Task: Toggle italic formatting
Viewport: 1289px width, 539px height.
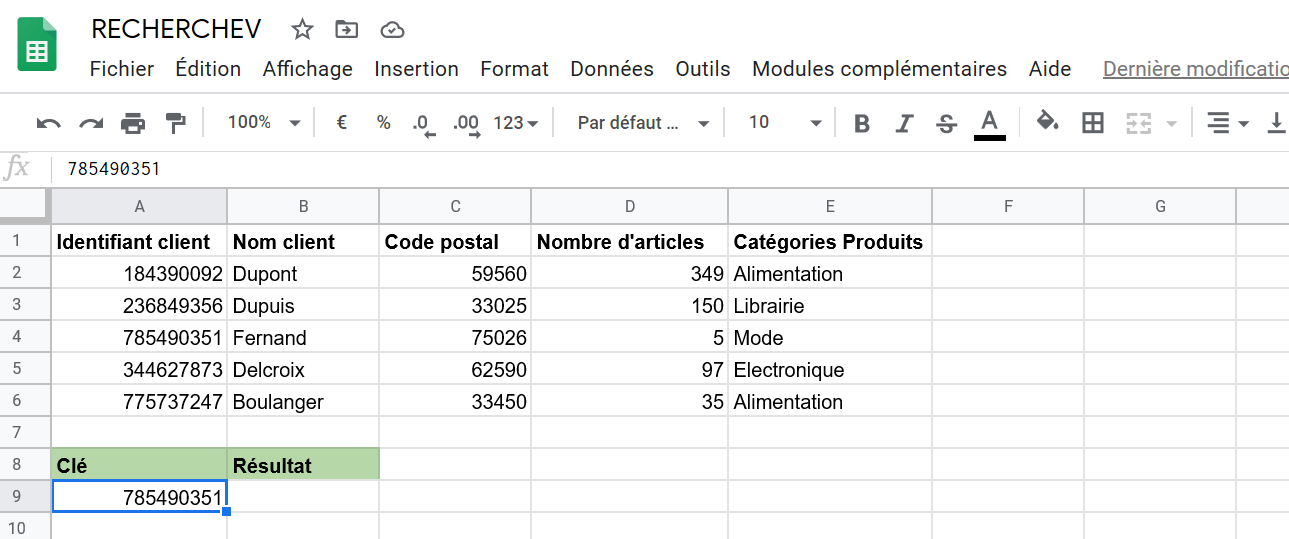Action: pyautogui.click(x=904, y=123)
